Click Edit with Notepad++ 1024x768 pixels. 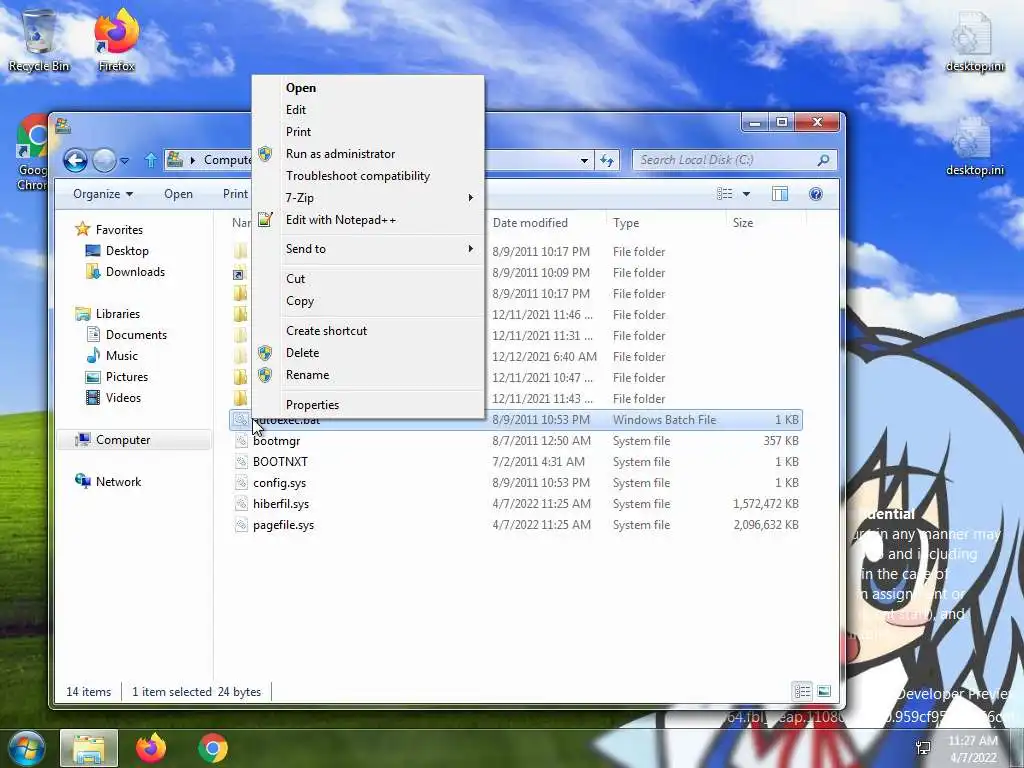point(369,220)
